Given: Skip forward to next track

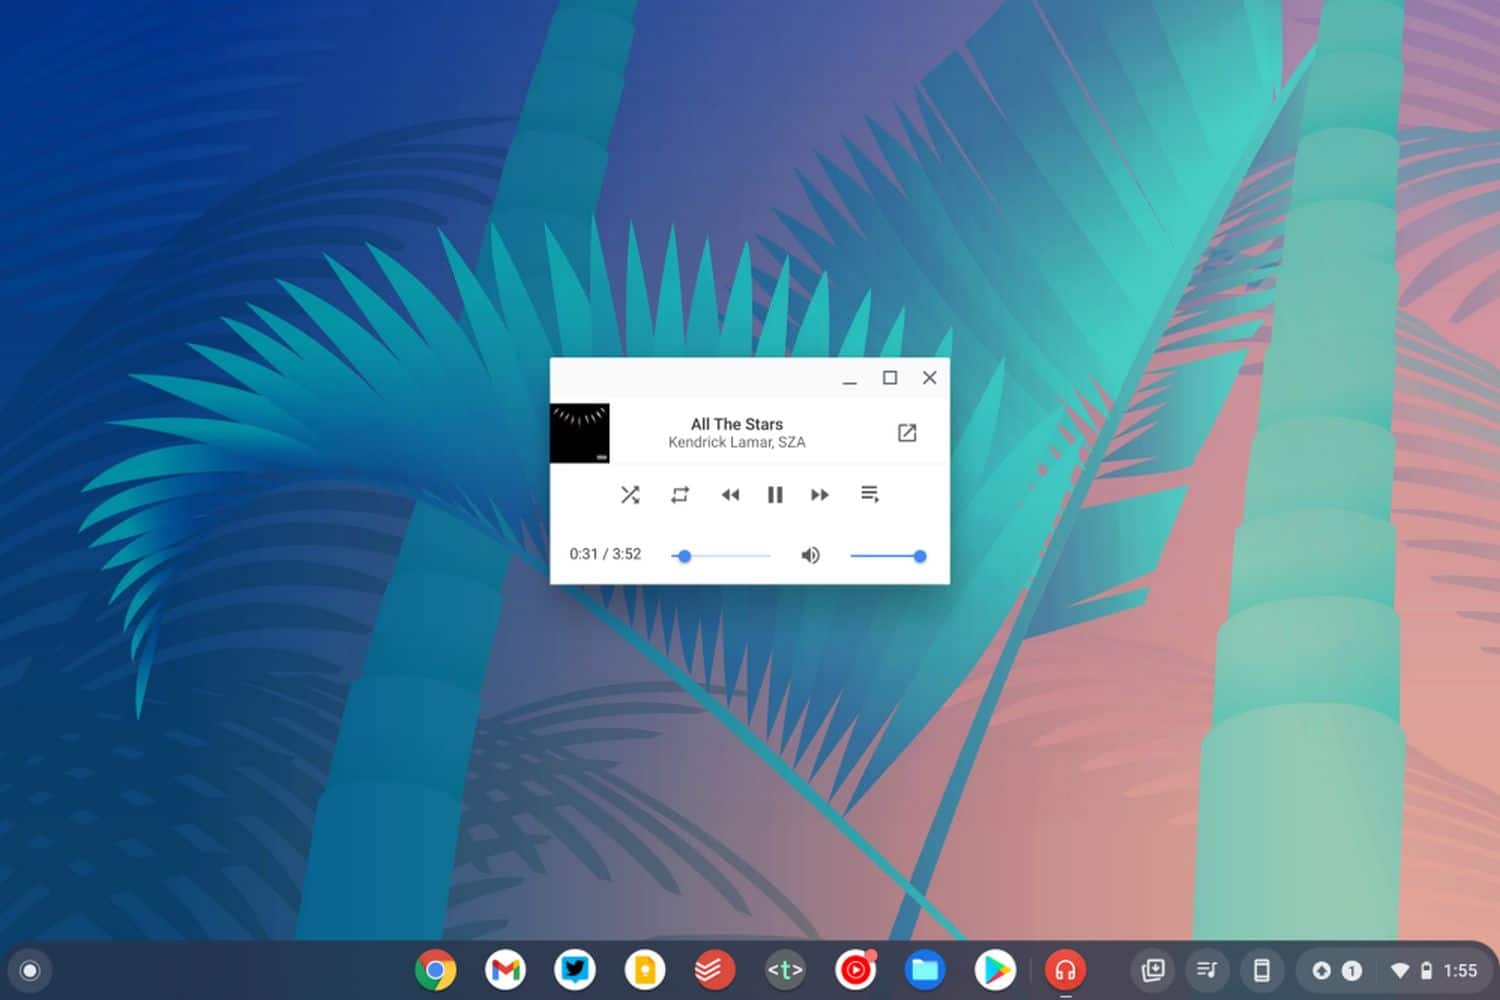Looking at the screenshot, I should pos(820,495).
